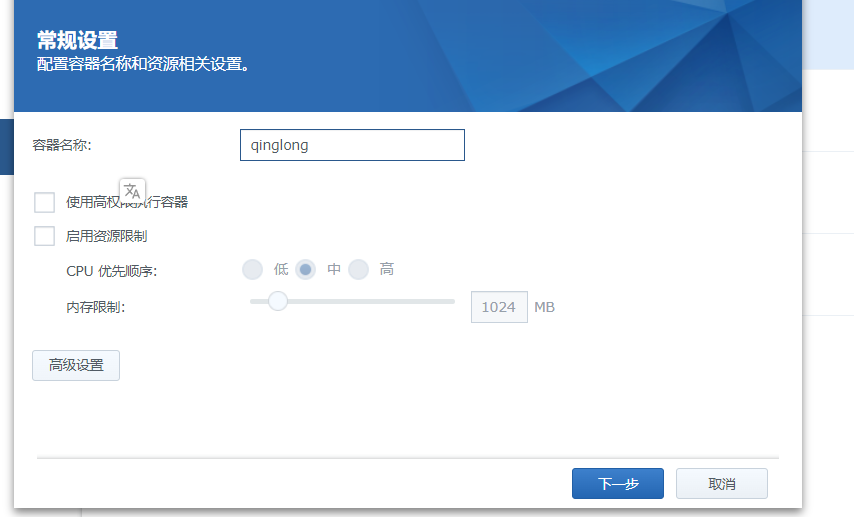The image size is (854, 517).
Task: Proceed with the 下一步 button
Action: coord(618,483)
